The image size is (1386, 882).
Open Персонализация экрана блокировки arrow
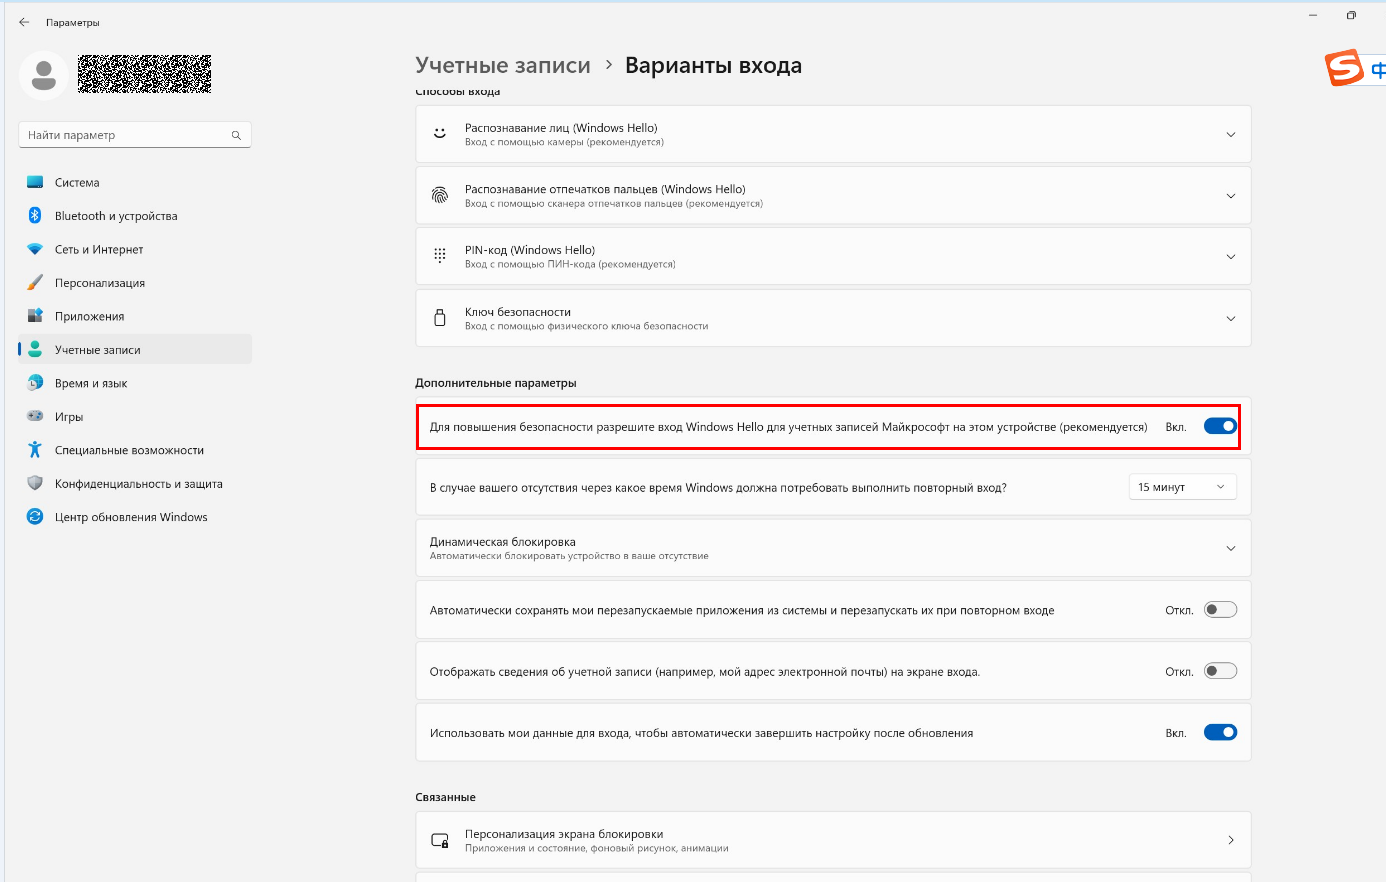click(1231, 840)
